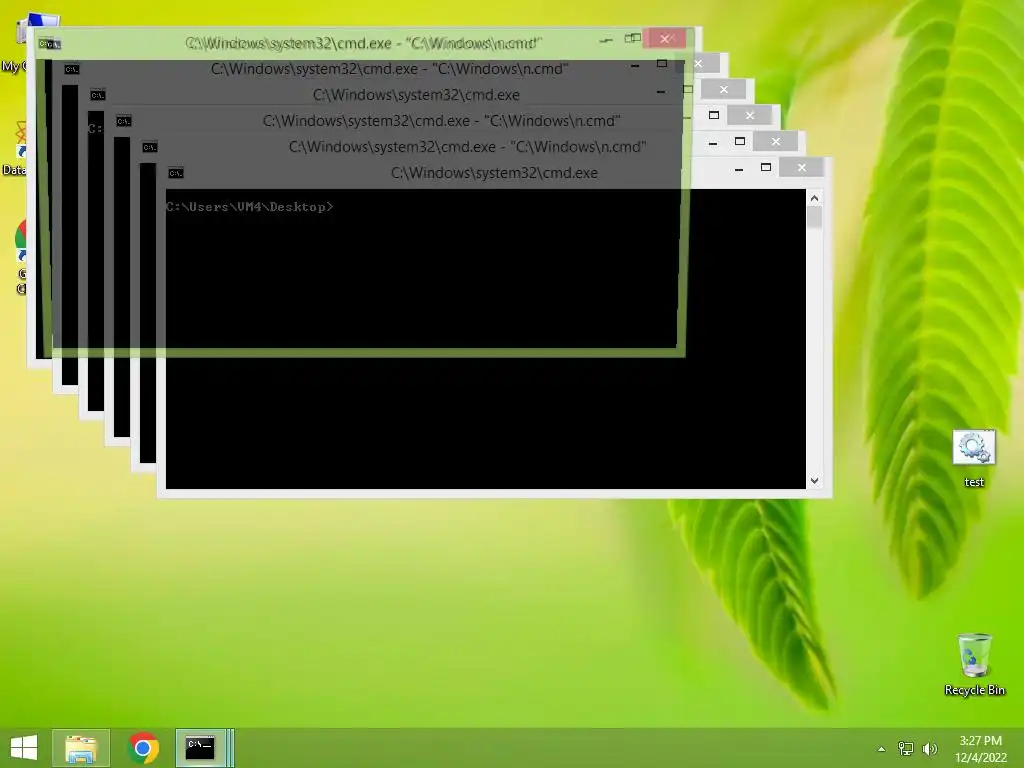
Task: Click the C:\Users\VM4\Desktop> prompt text
Action: 249,207
